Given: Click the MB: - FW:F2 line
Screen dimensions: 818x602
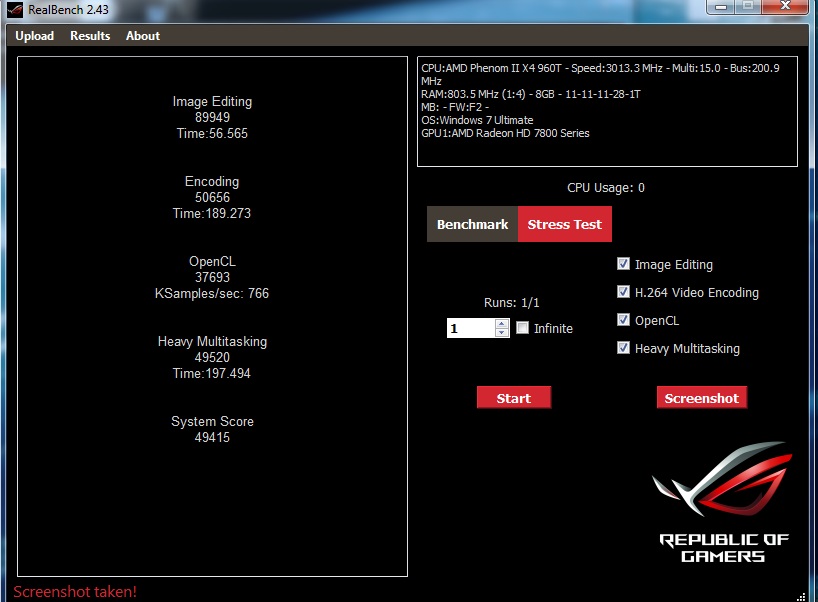Looking at the screenshot, I should [455, 107].
